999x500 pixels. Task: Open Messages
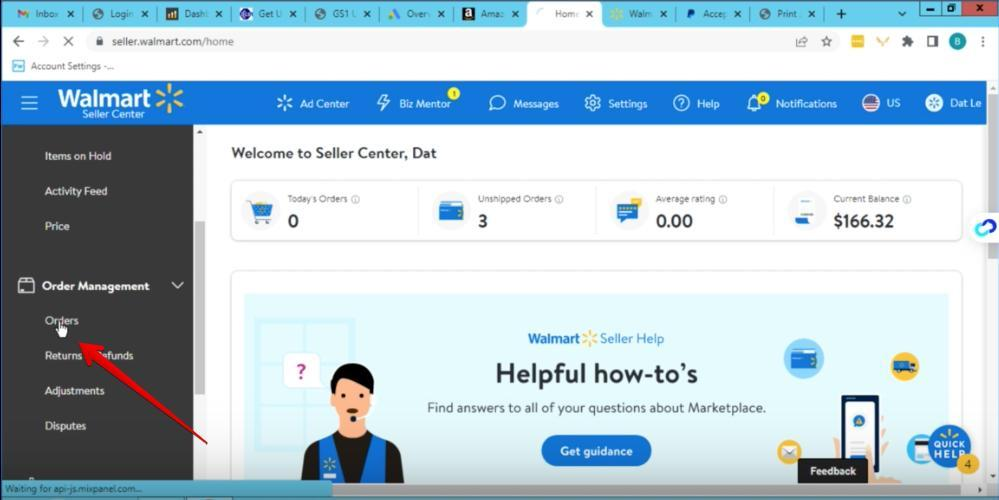tap(524, 103)
